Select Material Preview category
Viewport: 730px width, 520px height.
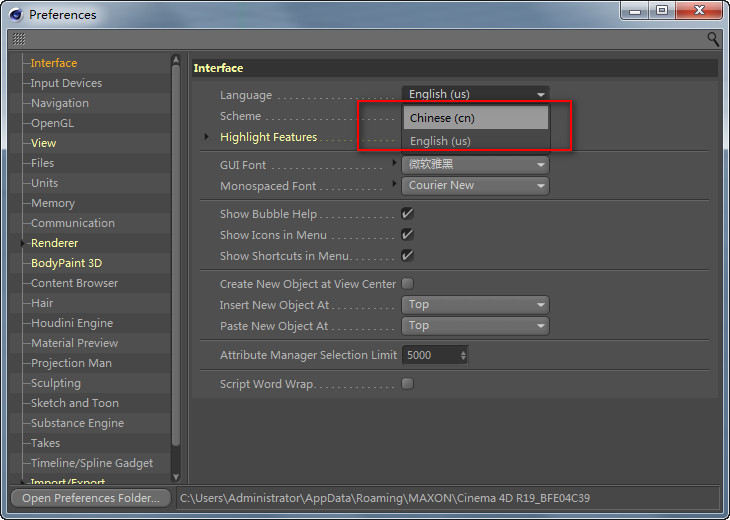click(74, 343)
